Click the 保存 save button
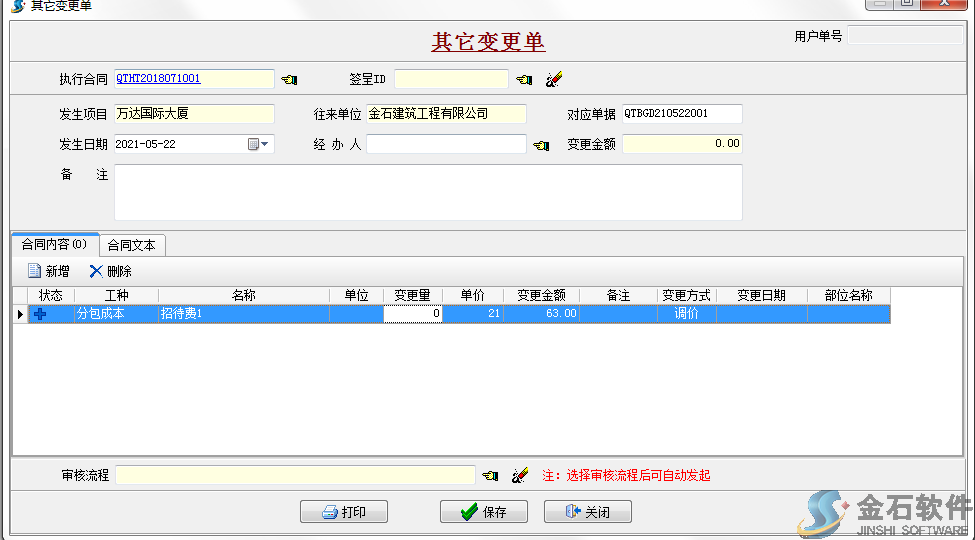The image size is (975, 540). click(x=483, y=512)
